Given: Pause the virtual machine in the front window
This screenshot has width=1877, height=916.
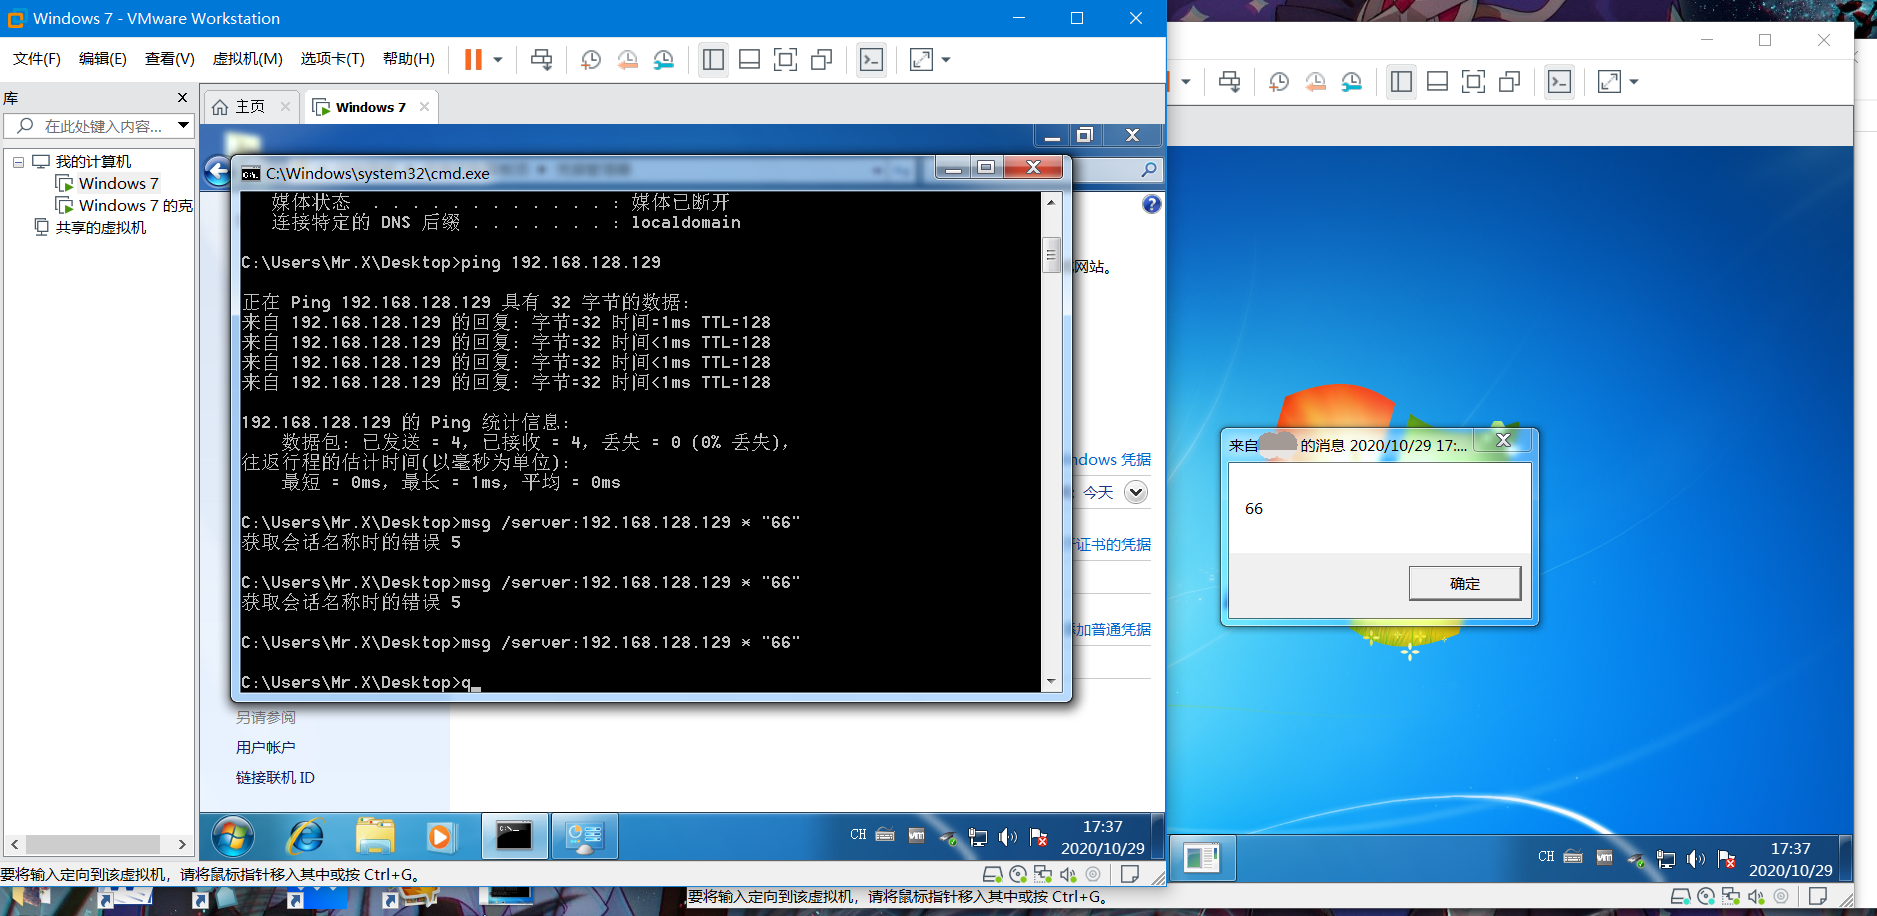Looking at the screenshot, I should [x=473, y=60].
